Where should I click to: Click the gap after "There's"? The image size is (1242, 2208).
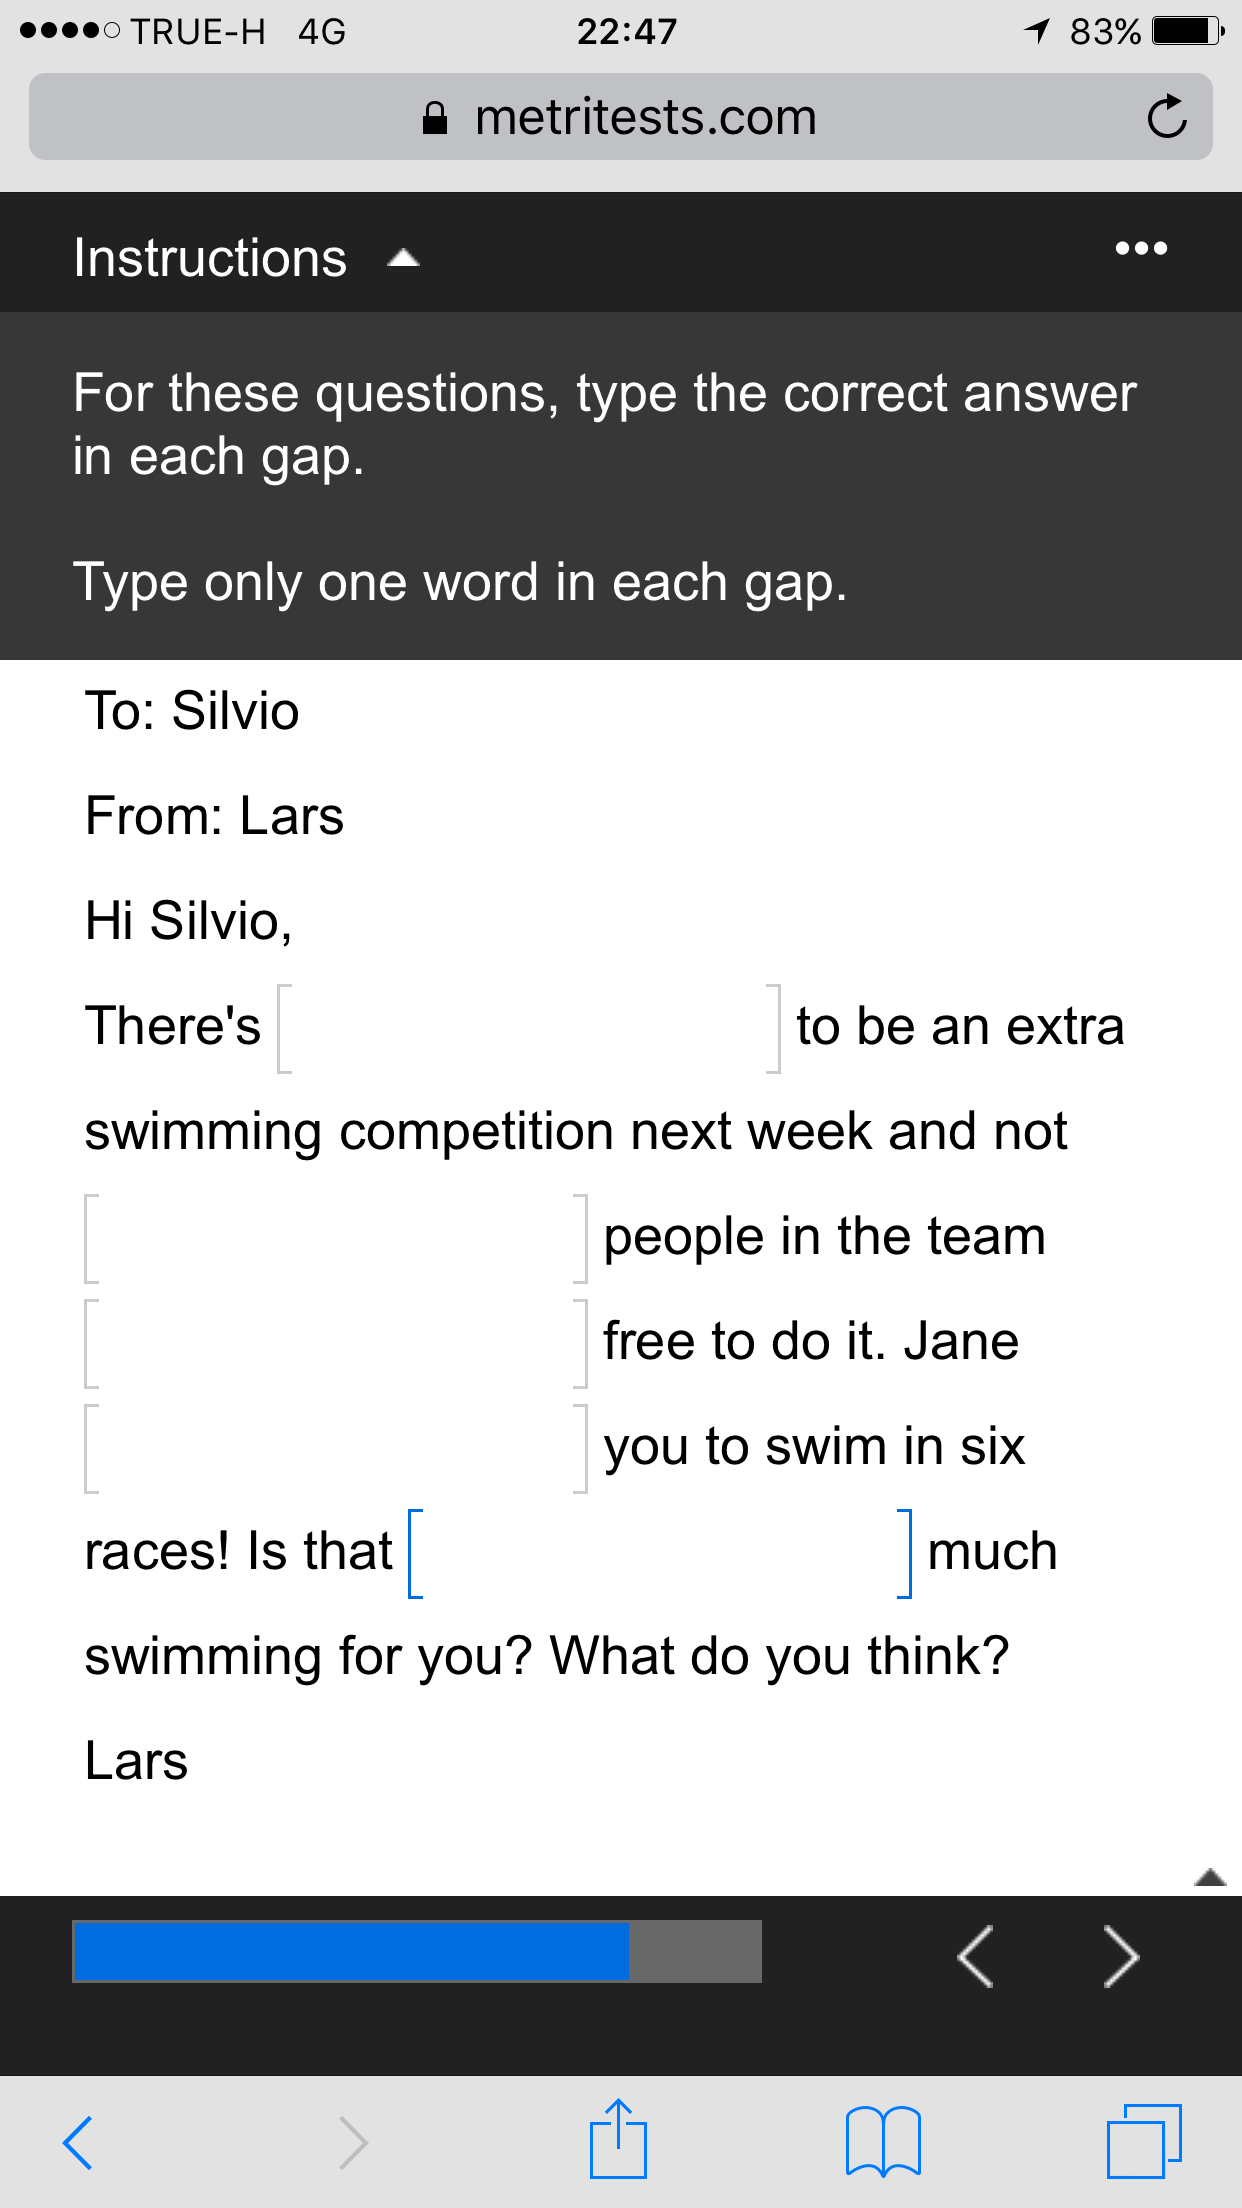click(529, 1028)
